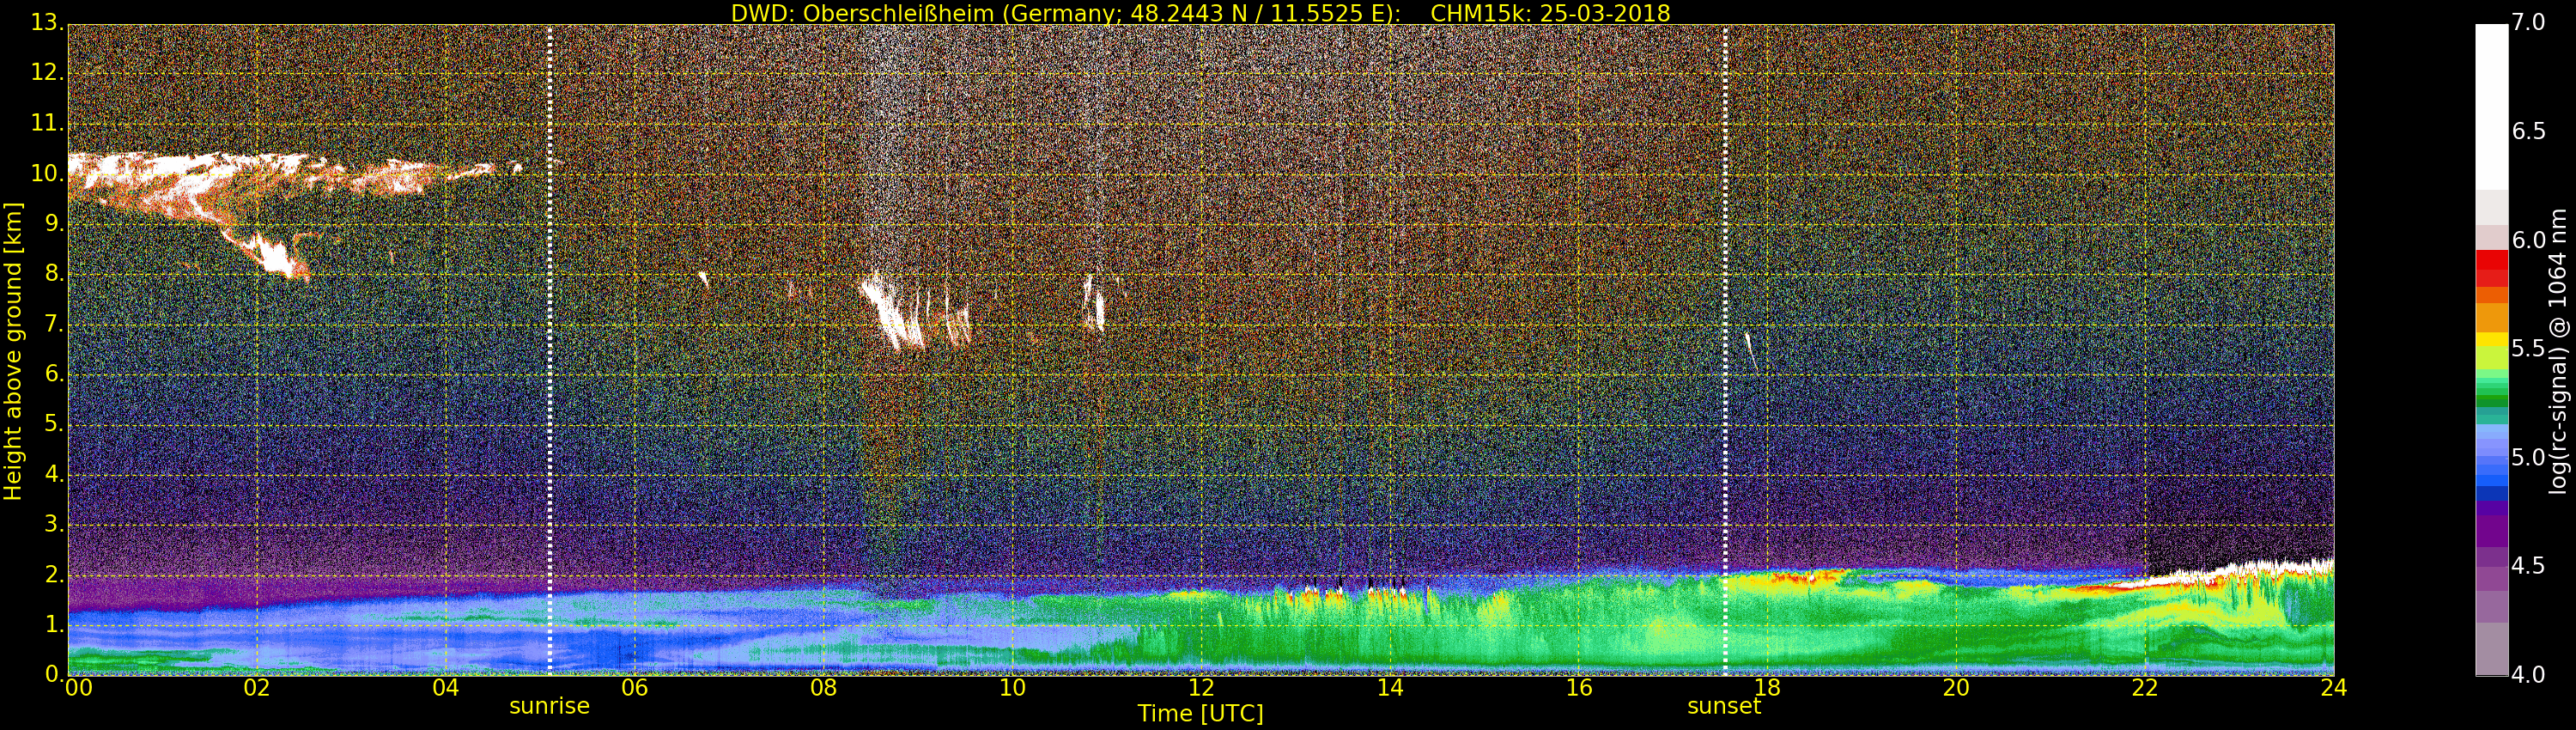Click the height tick label '2.'
Image resolution: width=2576 pixels, height=730 pixels.
point(53,574)
